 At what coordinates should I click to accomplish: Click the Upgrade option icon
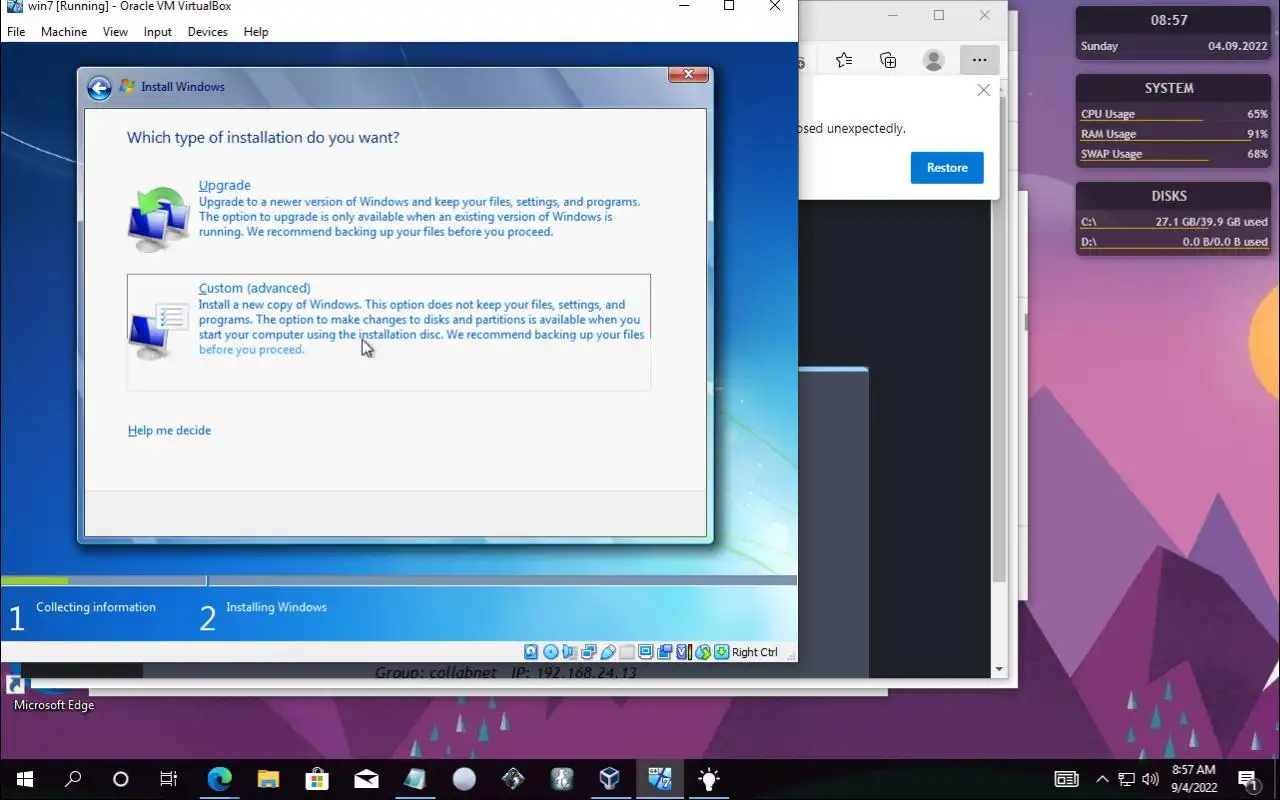pos(158,218)
